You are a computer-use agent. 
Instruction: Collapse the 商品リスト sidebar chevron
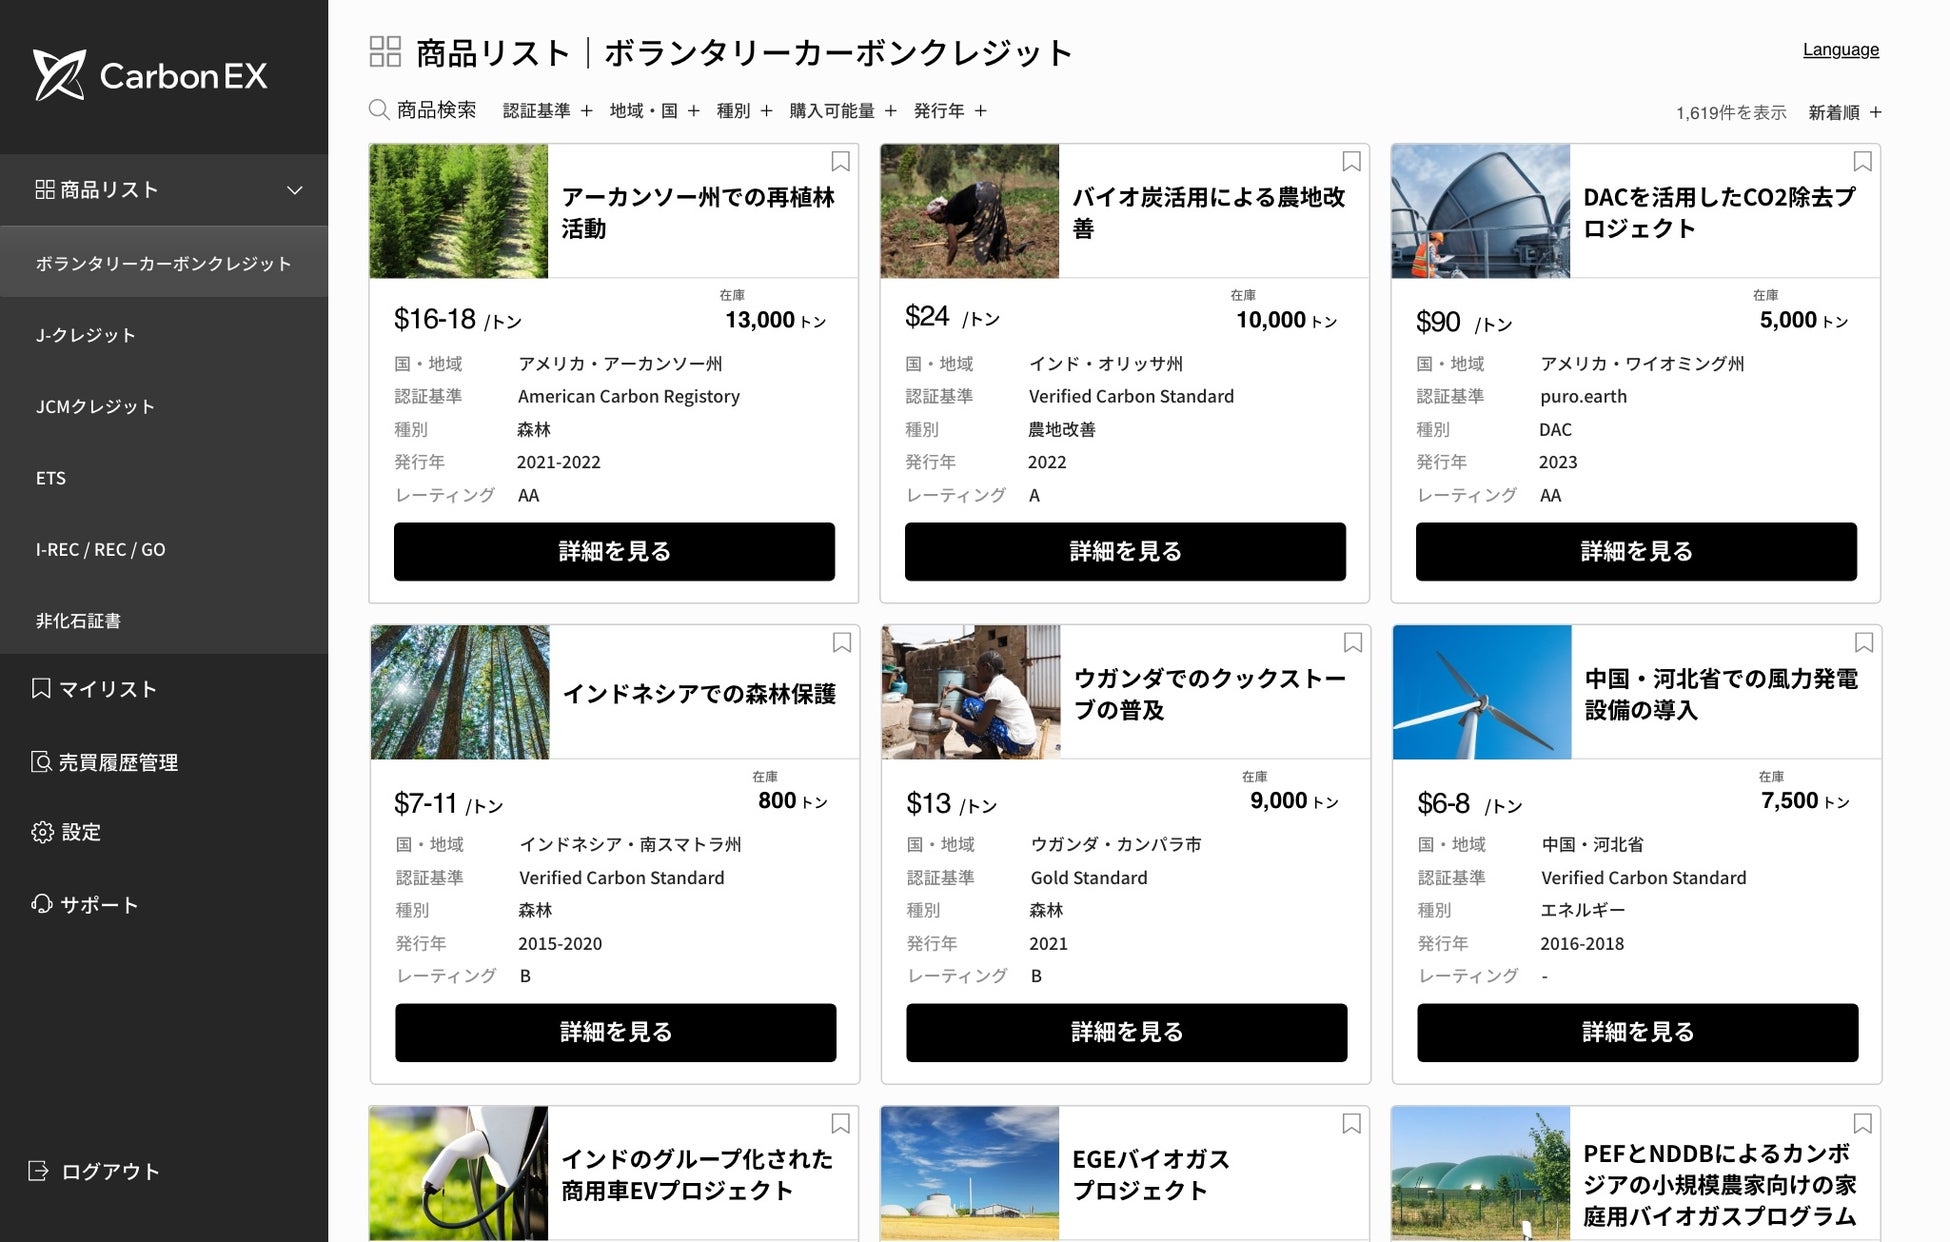click(x=294, y=190)
